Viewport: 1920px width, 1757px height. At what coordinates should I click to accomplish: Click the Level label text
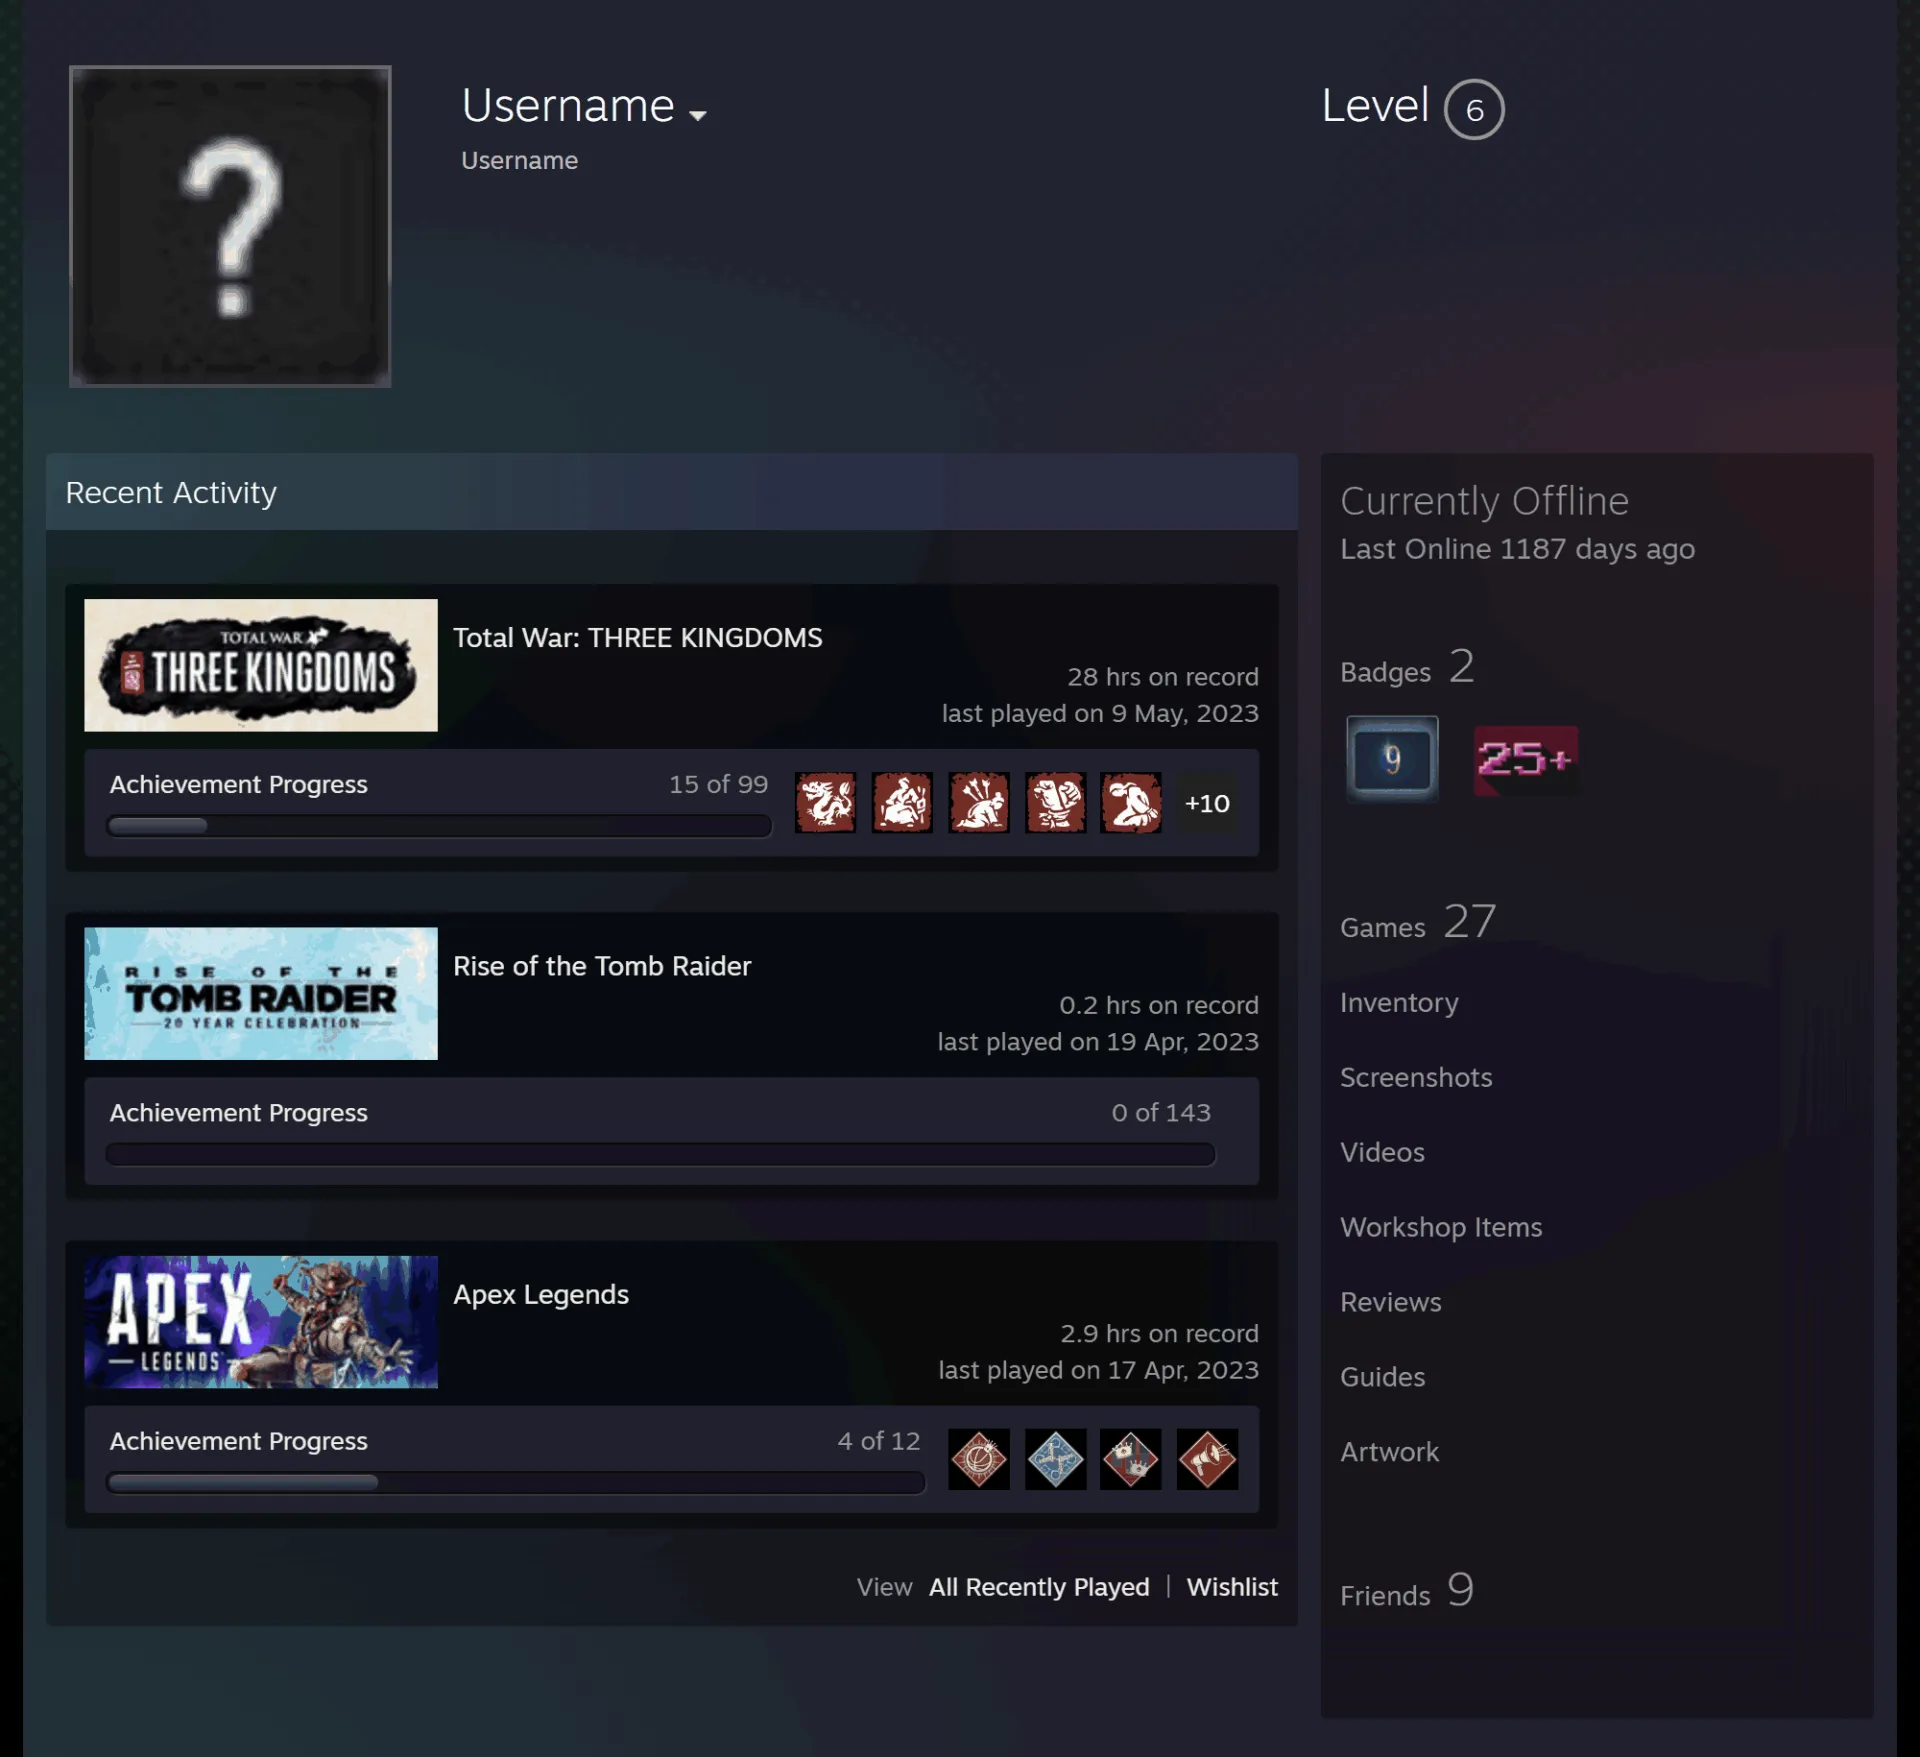click(1375, 105)
